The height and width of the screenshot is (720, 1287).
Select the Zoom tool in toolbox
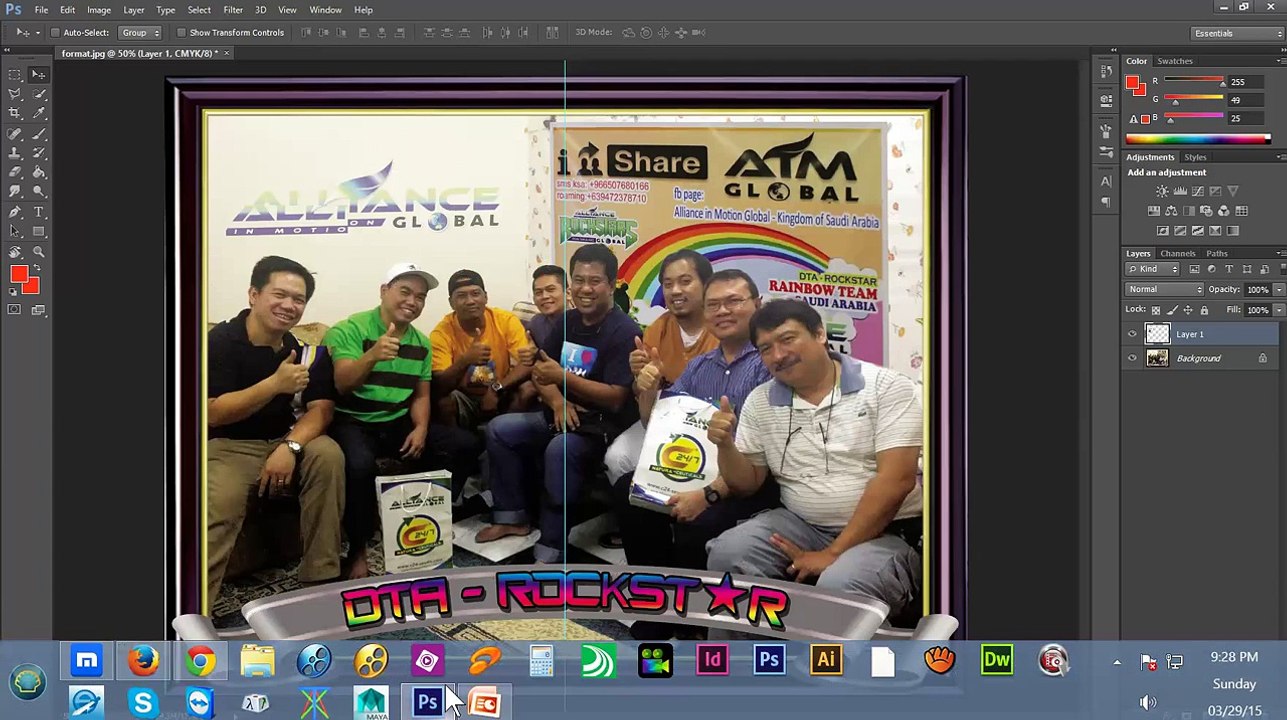click(x=38, y=251)
